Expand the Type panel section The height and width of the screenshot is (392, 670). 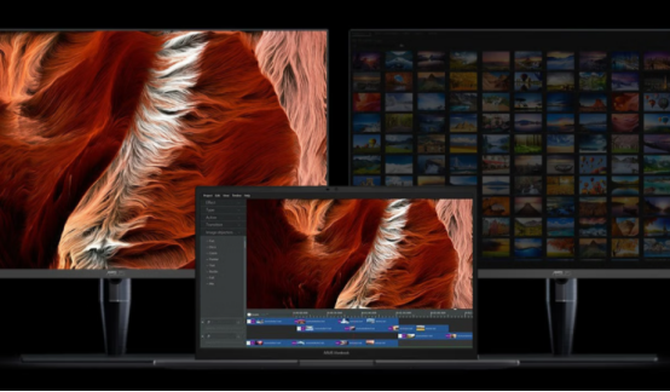[223, 210]
